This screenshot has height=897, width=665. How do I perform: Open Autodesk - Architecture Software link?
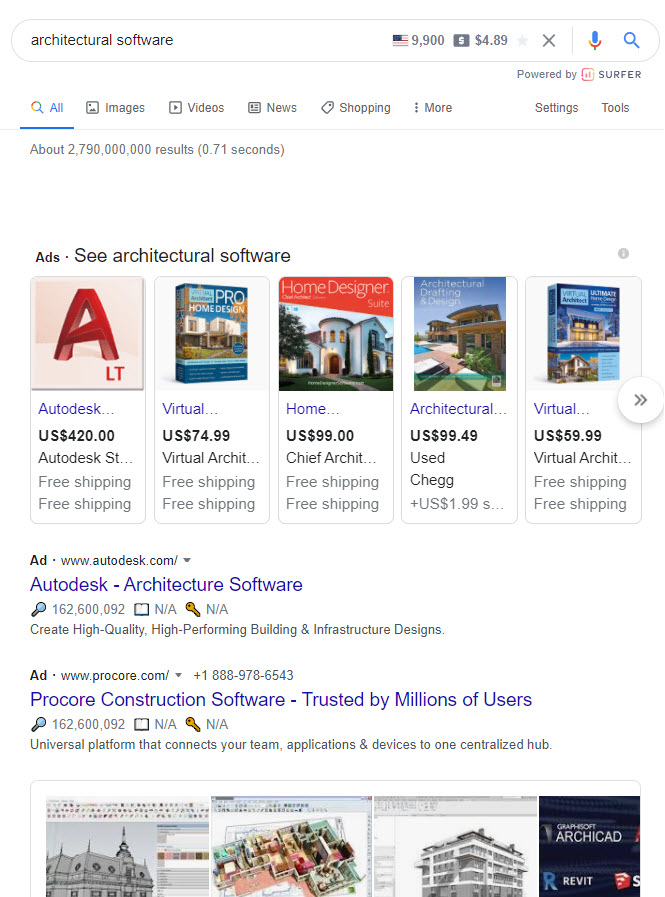click(x=166, y=585)
